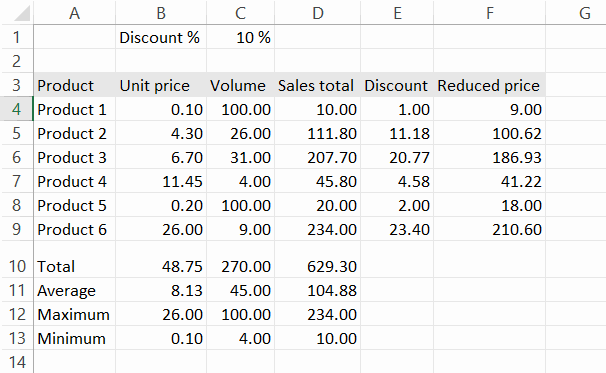Screen dimensions: 606x373
Task: Click reduced price 210.60
Action: click(489, 229)
